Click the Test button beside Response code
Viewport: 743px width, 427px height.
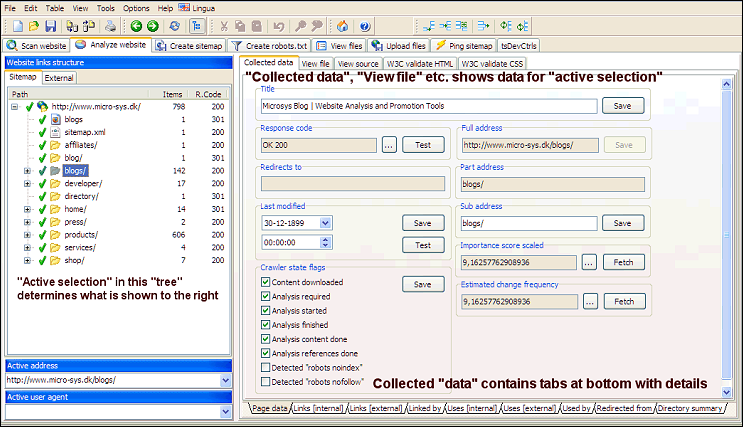(x=423, y=145)
